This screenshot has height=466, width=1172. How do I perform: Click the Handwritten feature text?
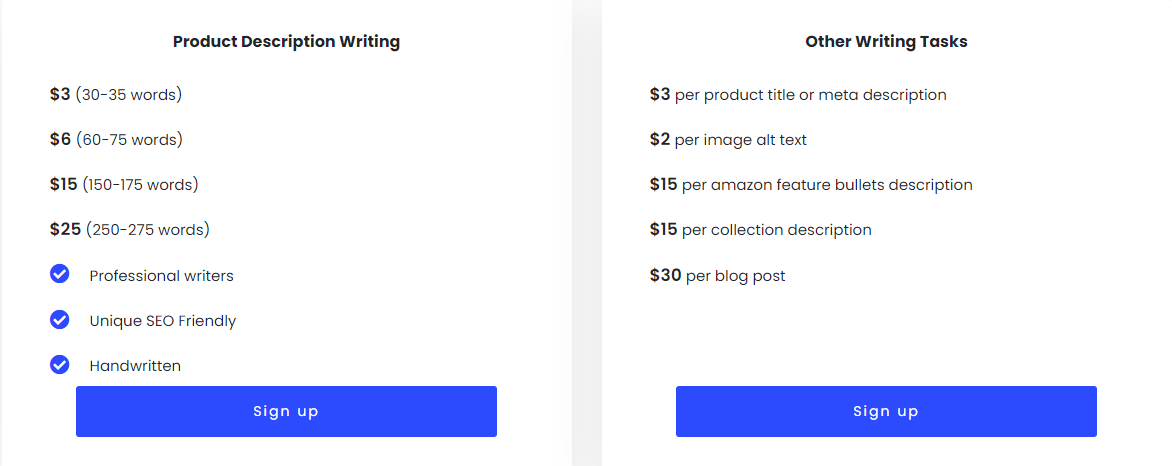click(135, 366)
